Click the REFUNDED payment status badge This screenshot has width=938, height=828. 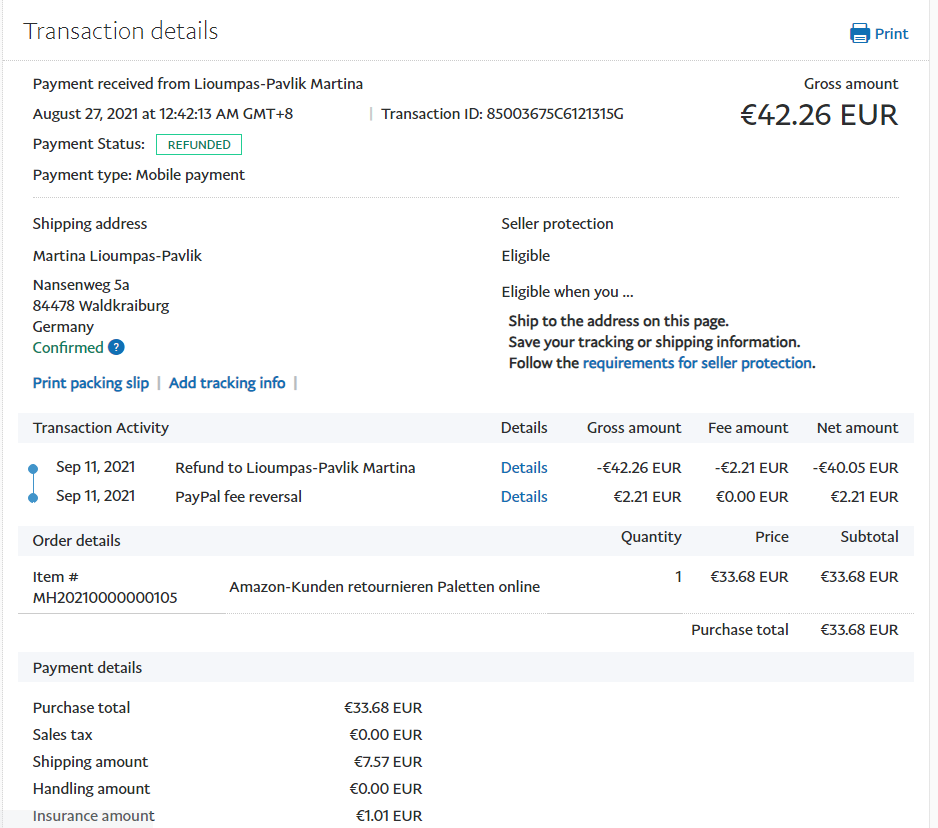point(199,145)
